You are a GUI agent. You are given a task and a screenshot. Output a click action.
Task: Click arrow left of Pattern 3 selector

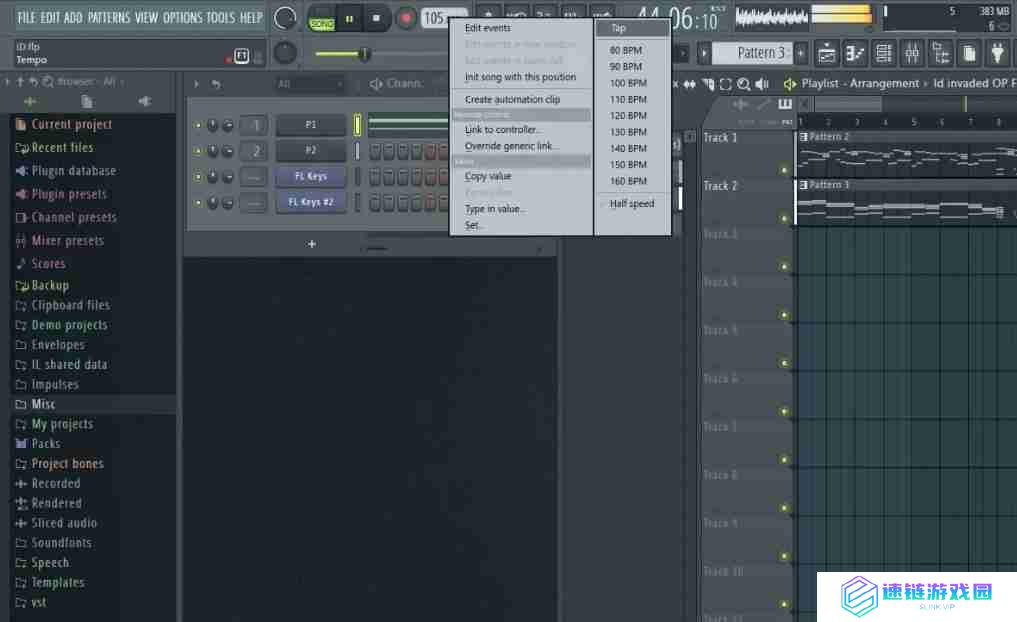coord(704,53)
